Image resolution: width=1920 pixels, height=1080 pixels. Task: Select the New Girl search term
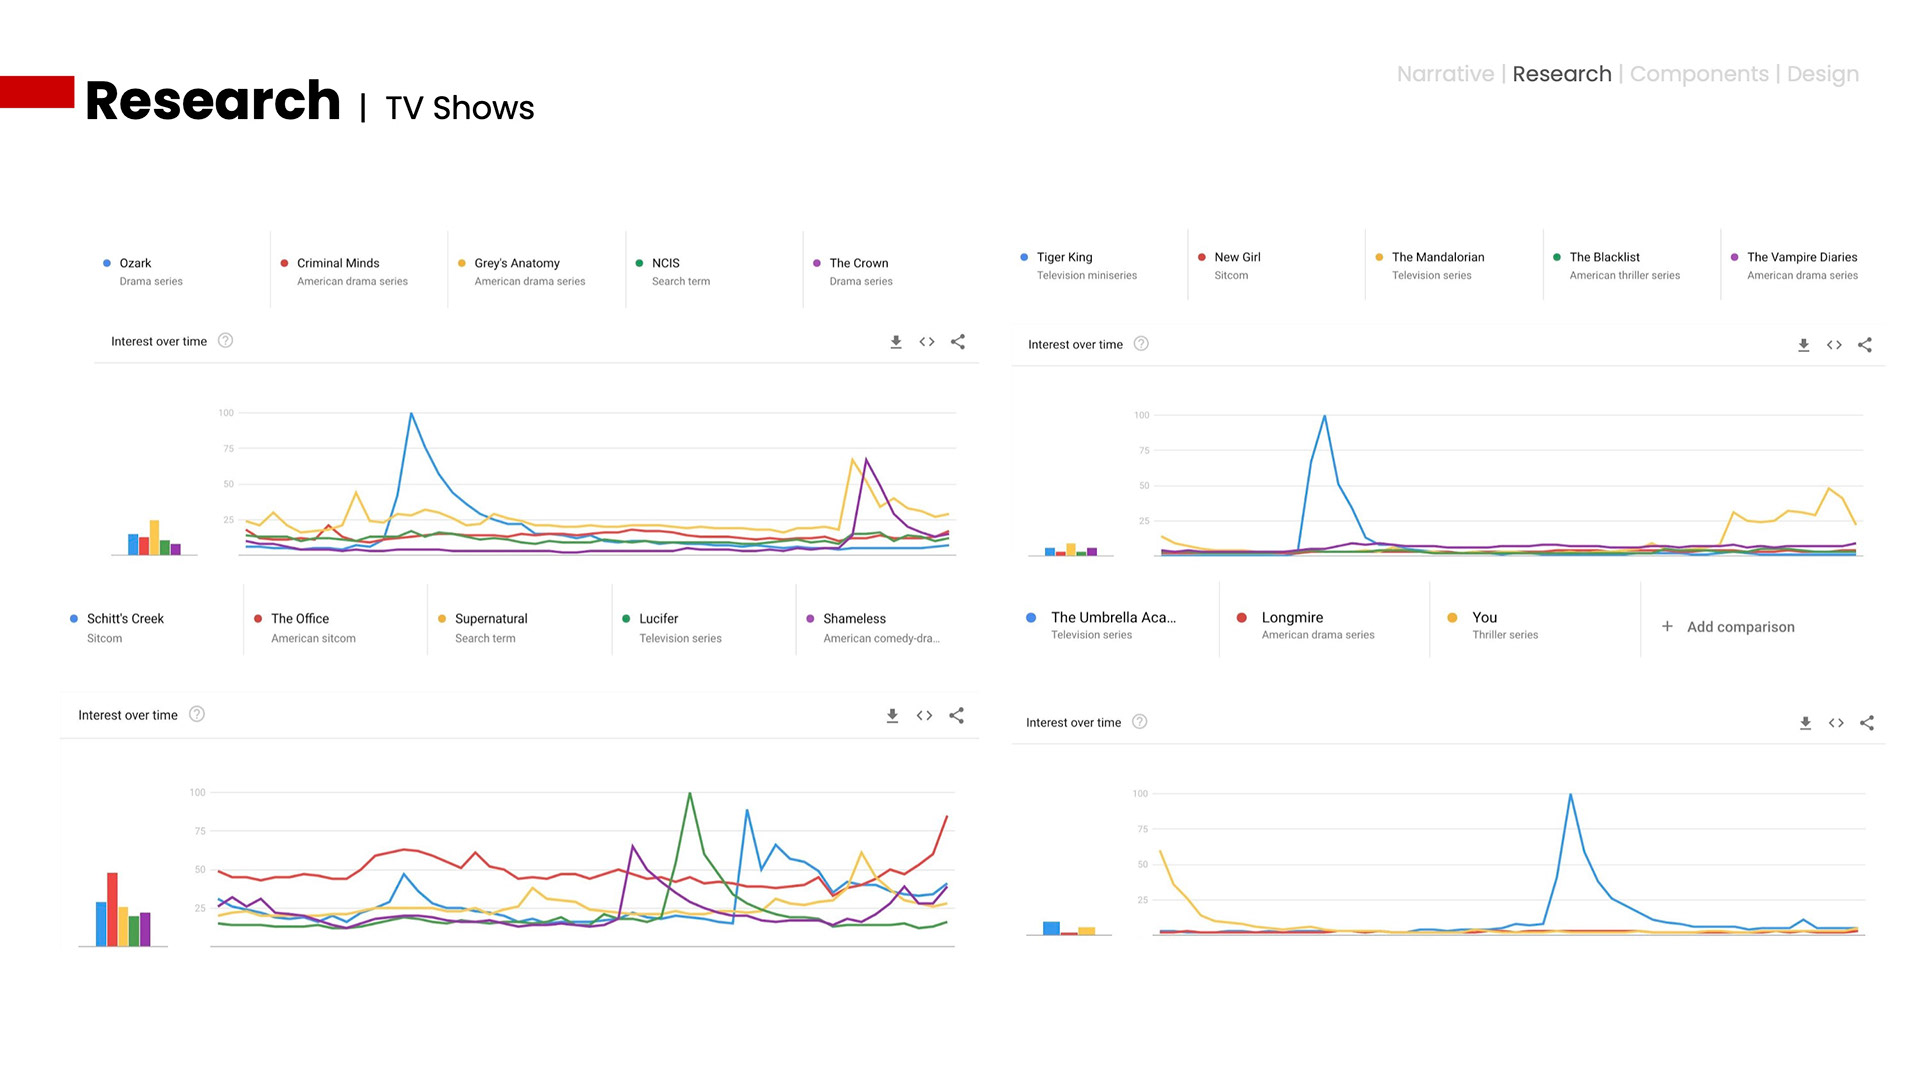1228,266
